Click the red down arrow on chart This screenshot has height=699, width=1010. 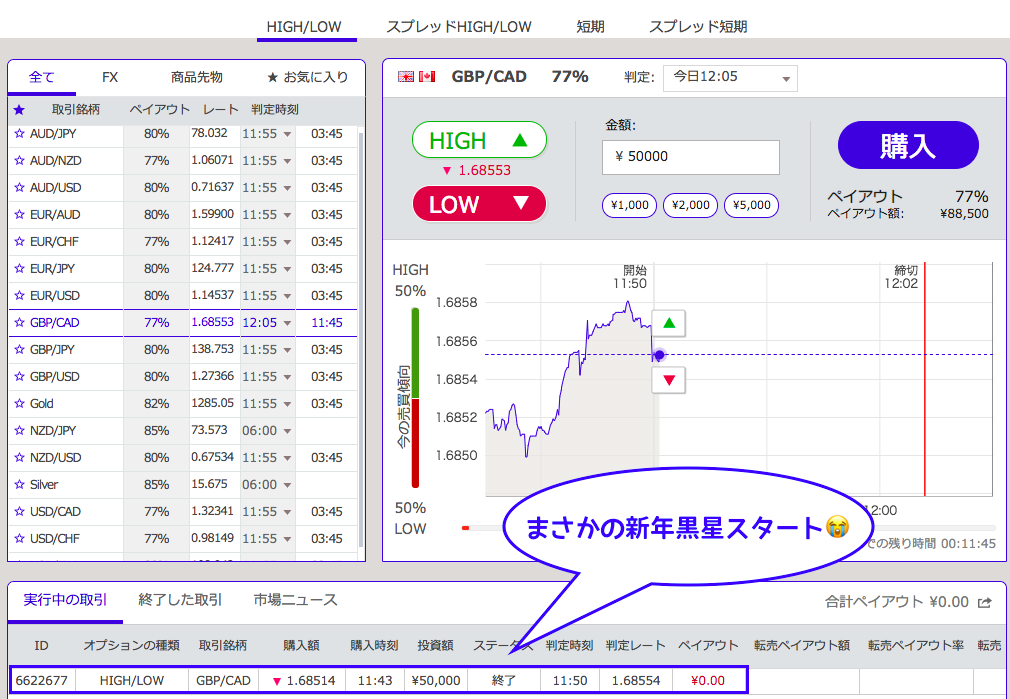[669, 380]
